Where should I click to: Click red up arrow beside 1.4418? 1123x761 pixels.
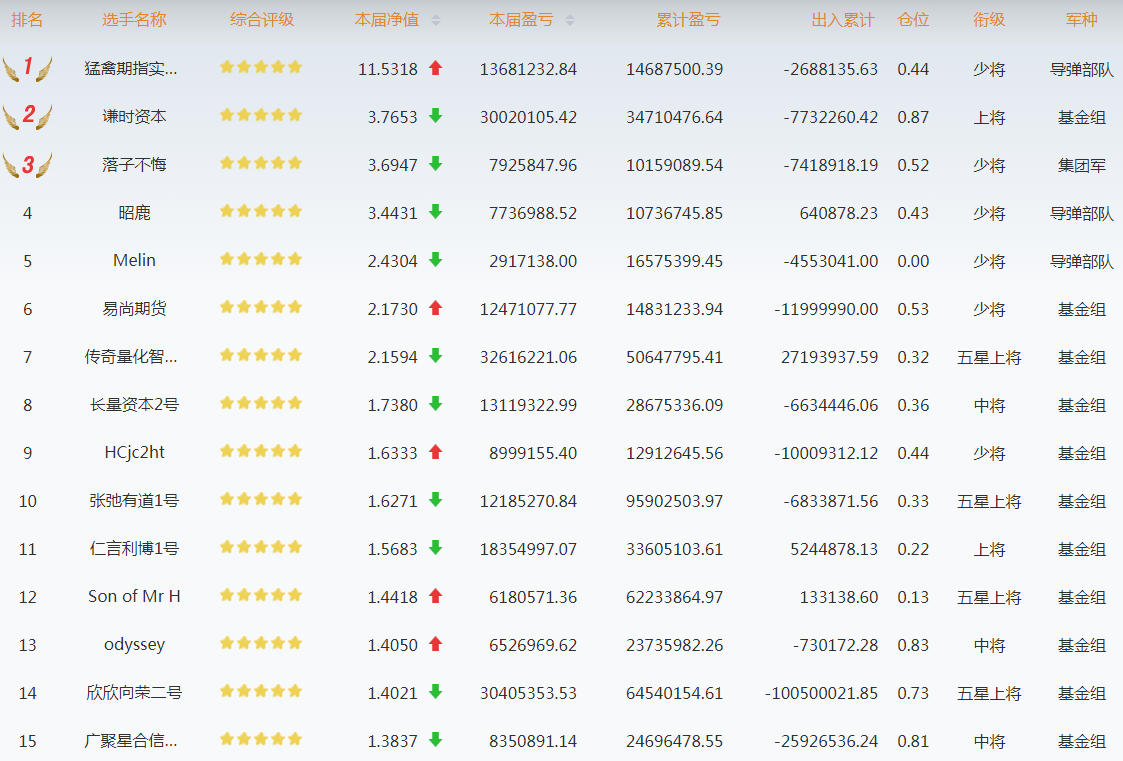click(435, 596)
